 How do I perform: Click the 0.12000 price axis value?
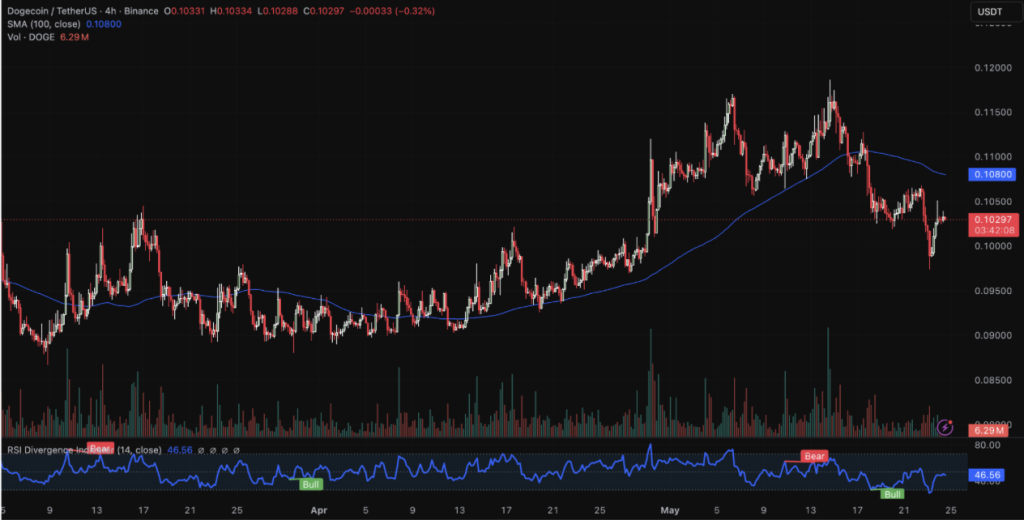click(x=993, y=69)
